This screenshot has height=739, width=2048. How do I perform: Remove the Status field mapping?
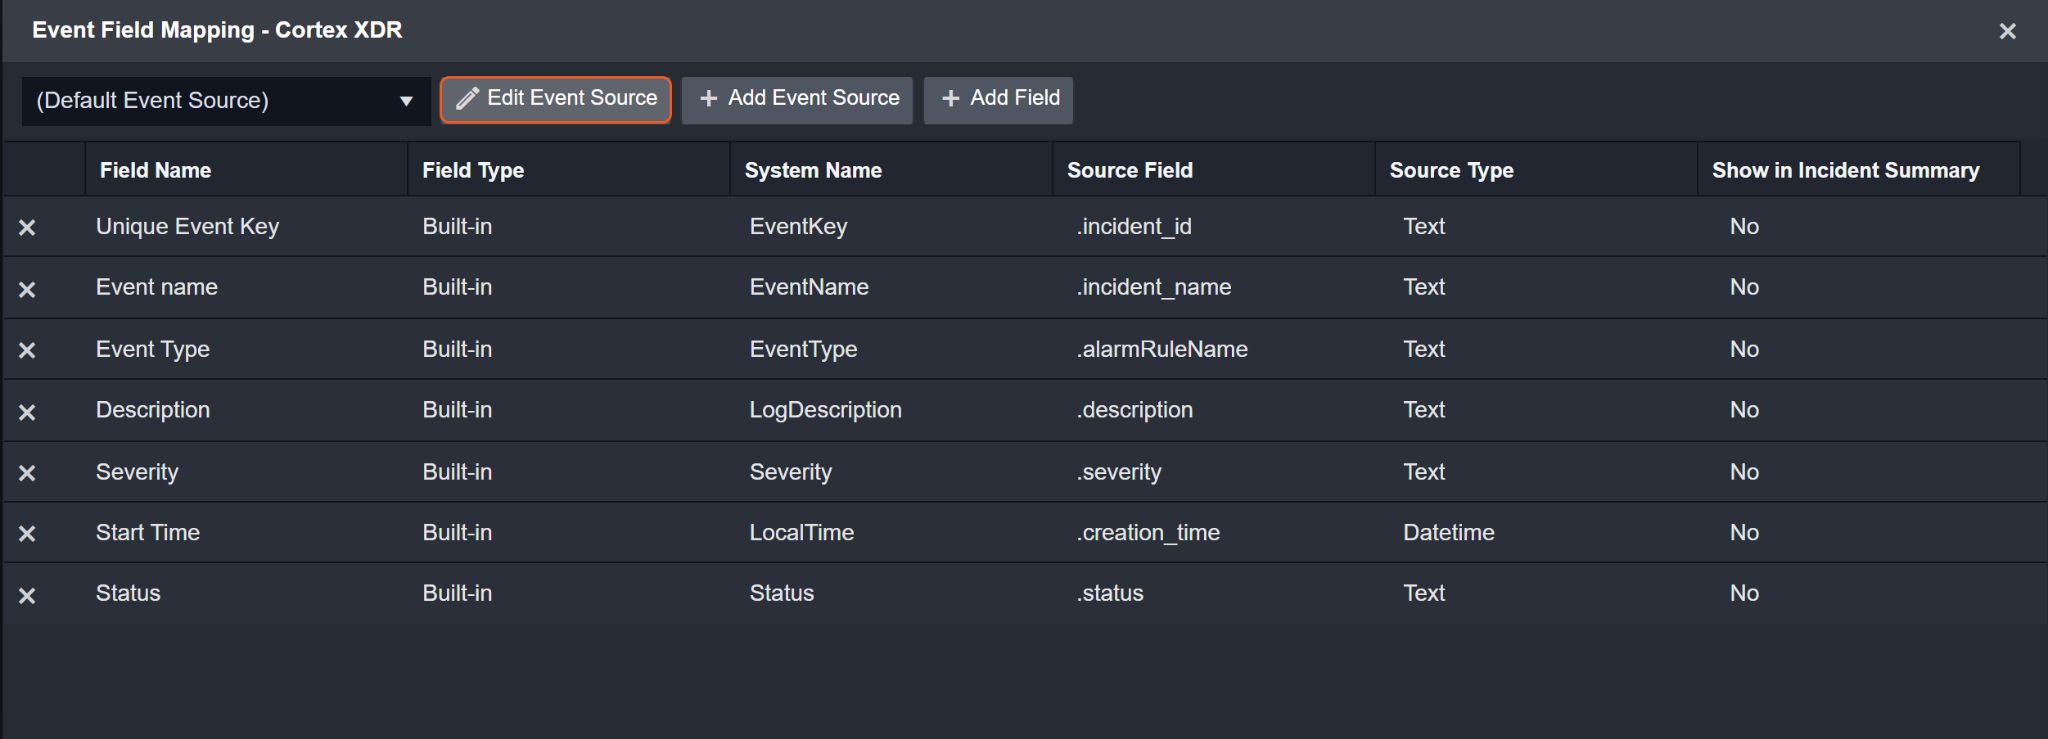click(27, 596)
